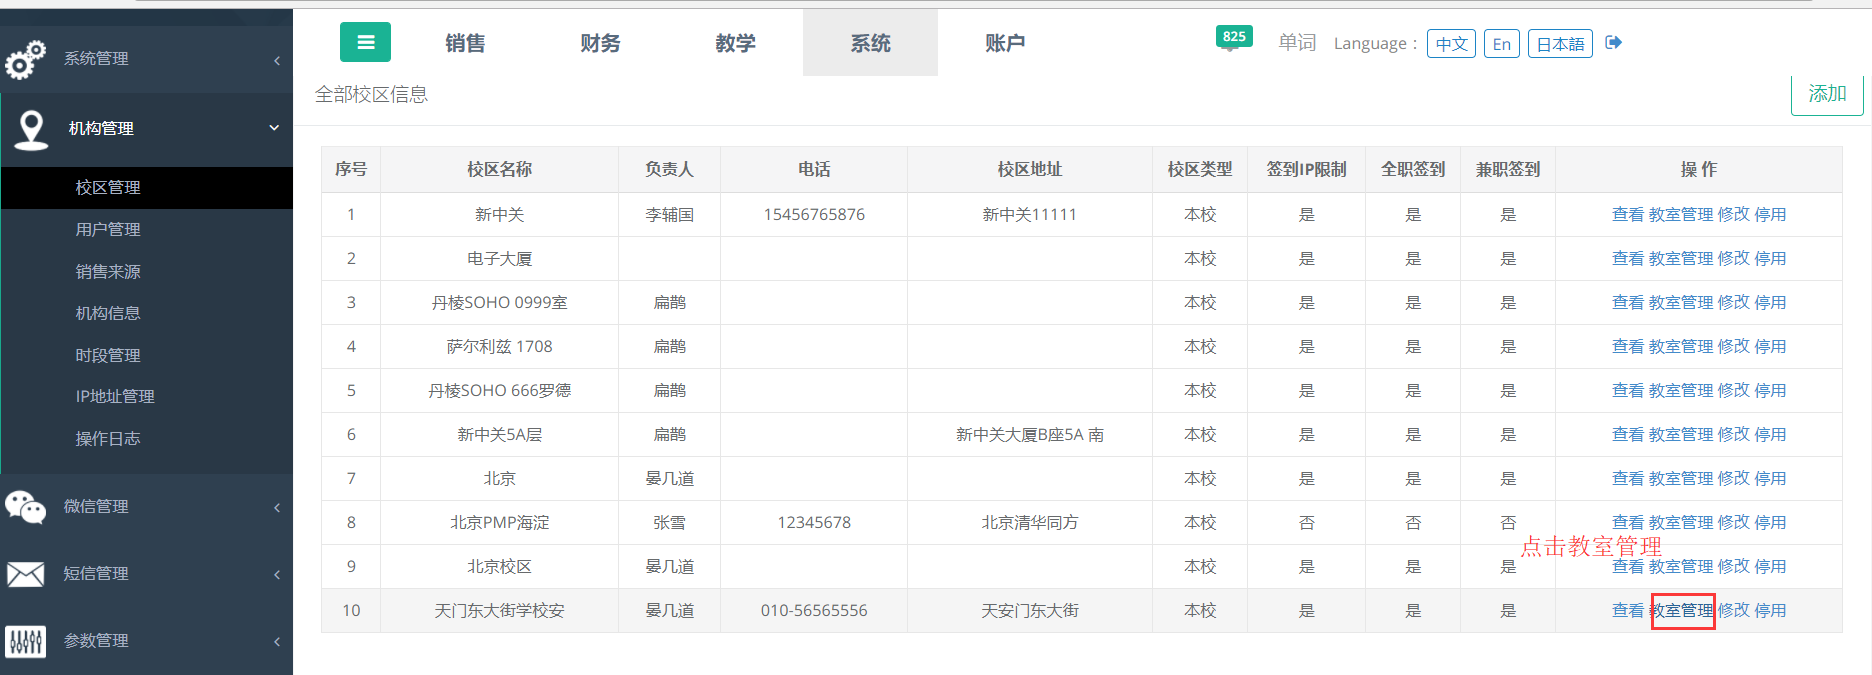Screen dimensions: 1872x675
Task: Click the phone cell 010-56565556
Action: pyautogui.click(x=814, y=611)
